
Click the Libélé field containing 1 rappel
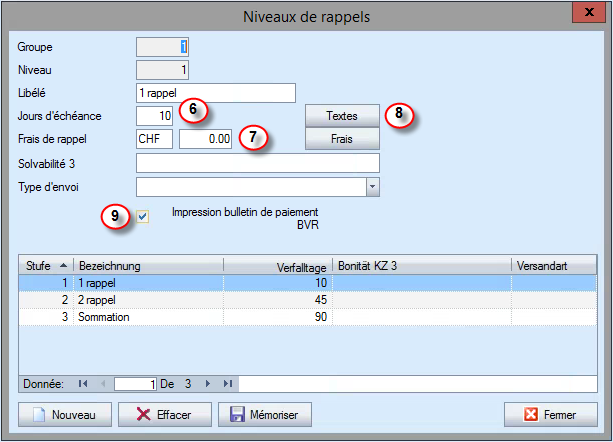[216, 93]
